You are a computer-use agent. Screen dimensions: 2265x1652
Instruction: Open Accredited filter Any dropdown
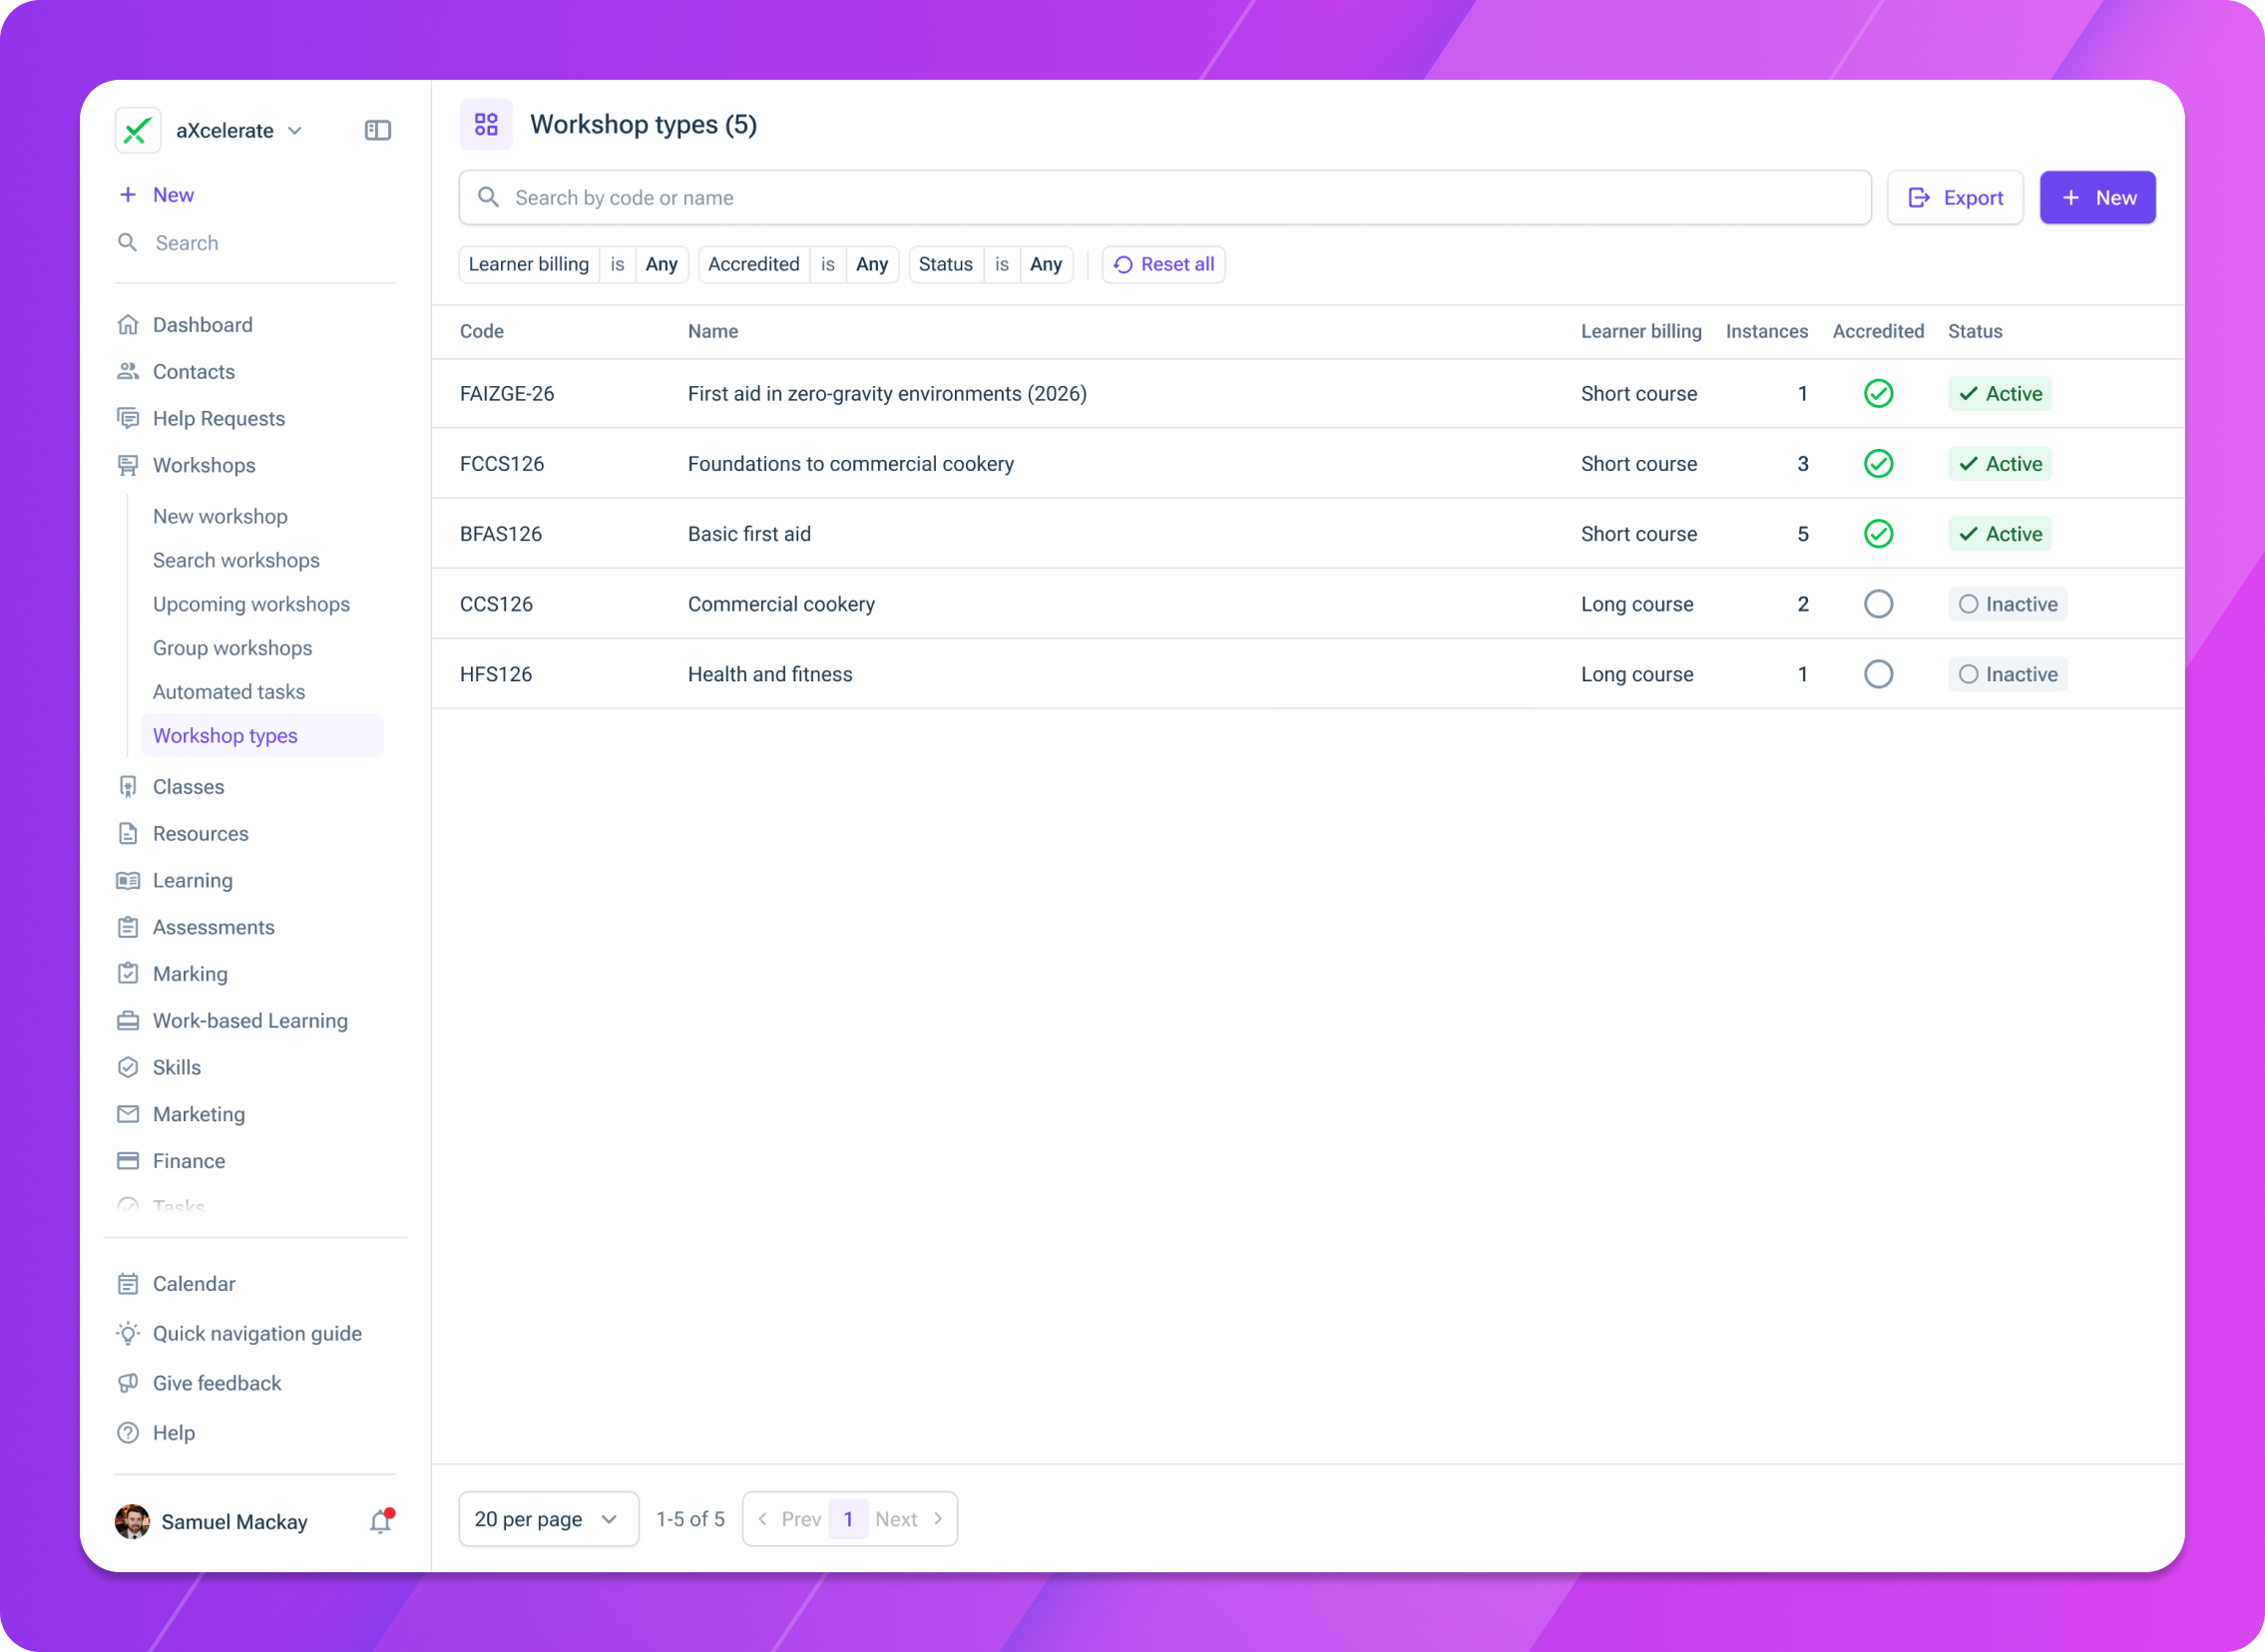[872, 265]
